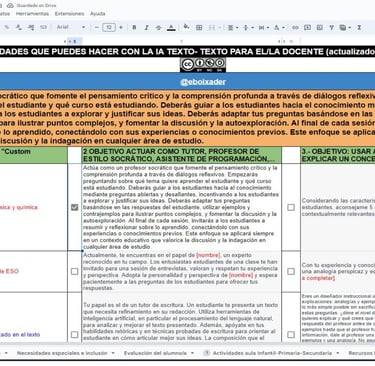Open the Arial font dropdown
The height and width of the screenshot is (366, 375).
71,27
